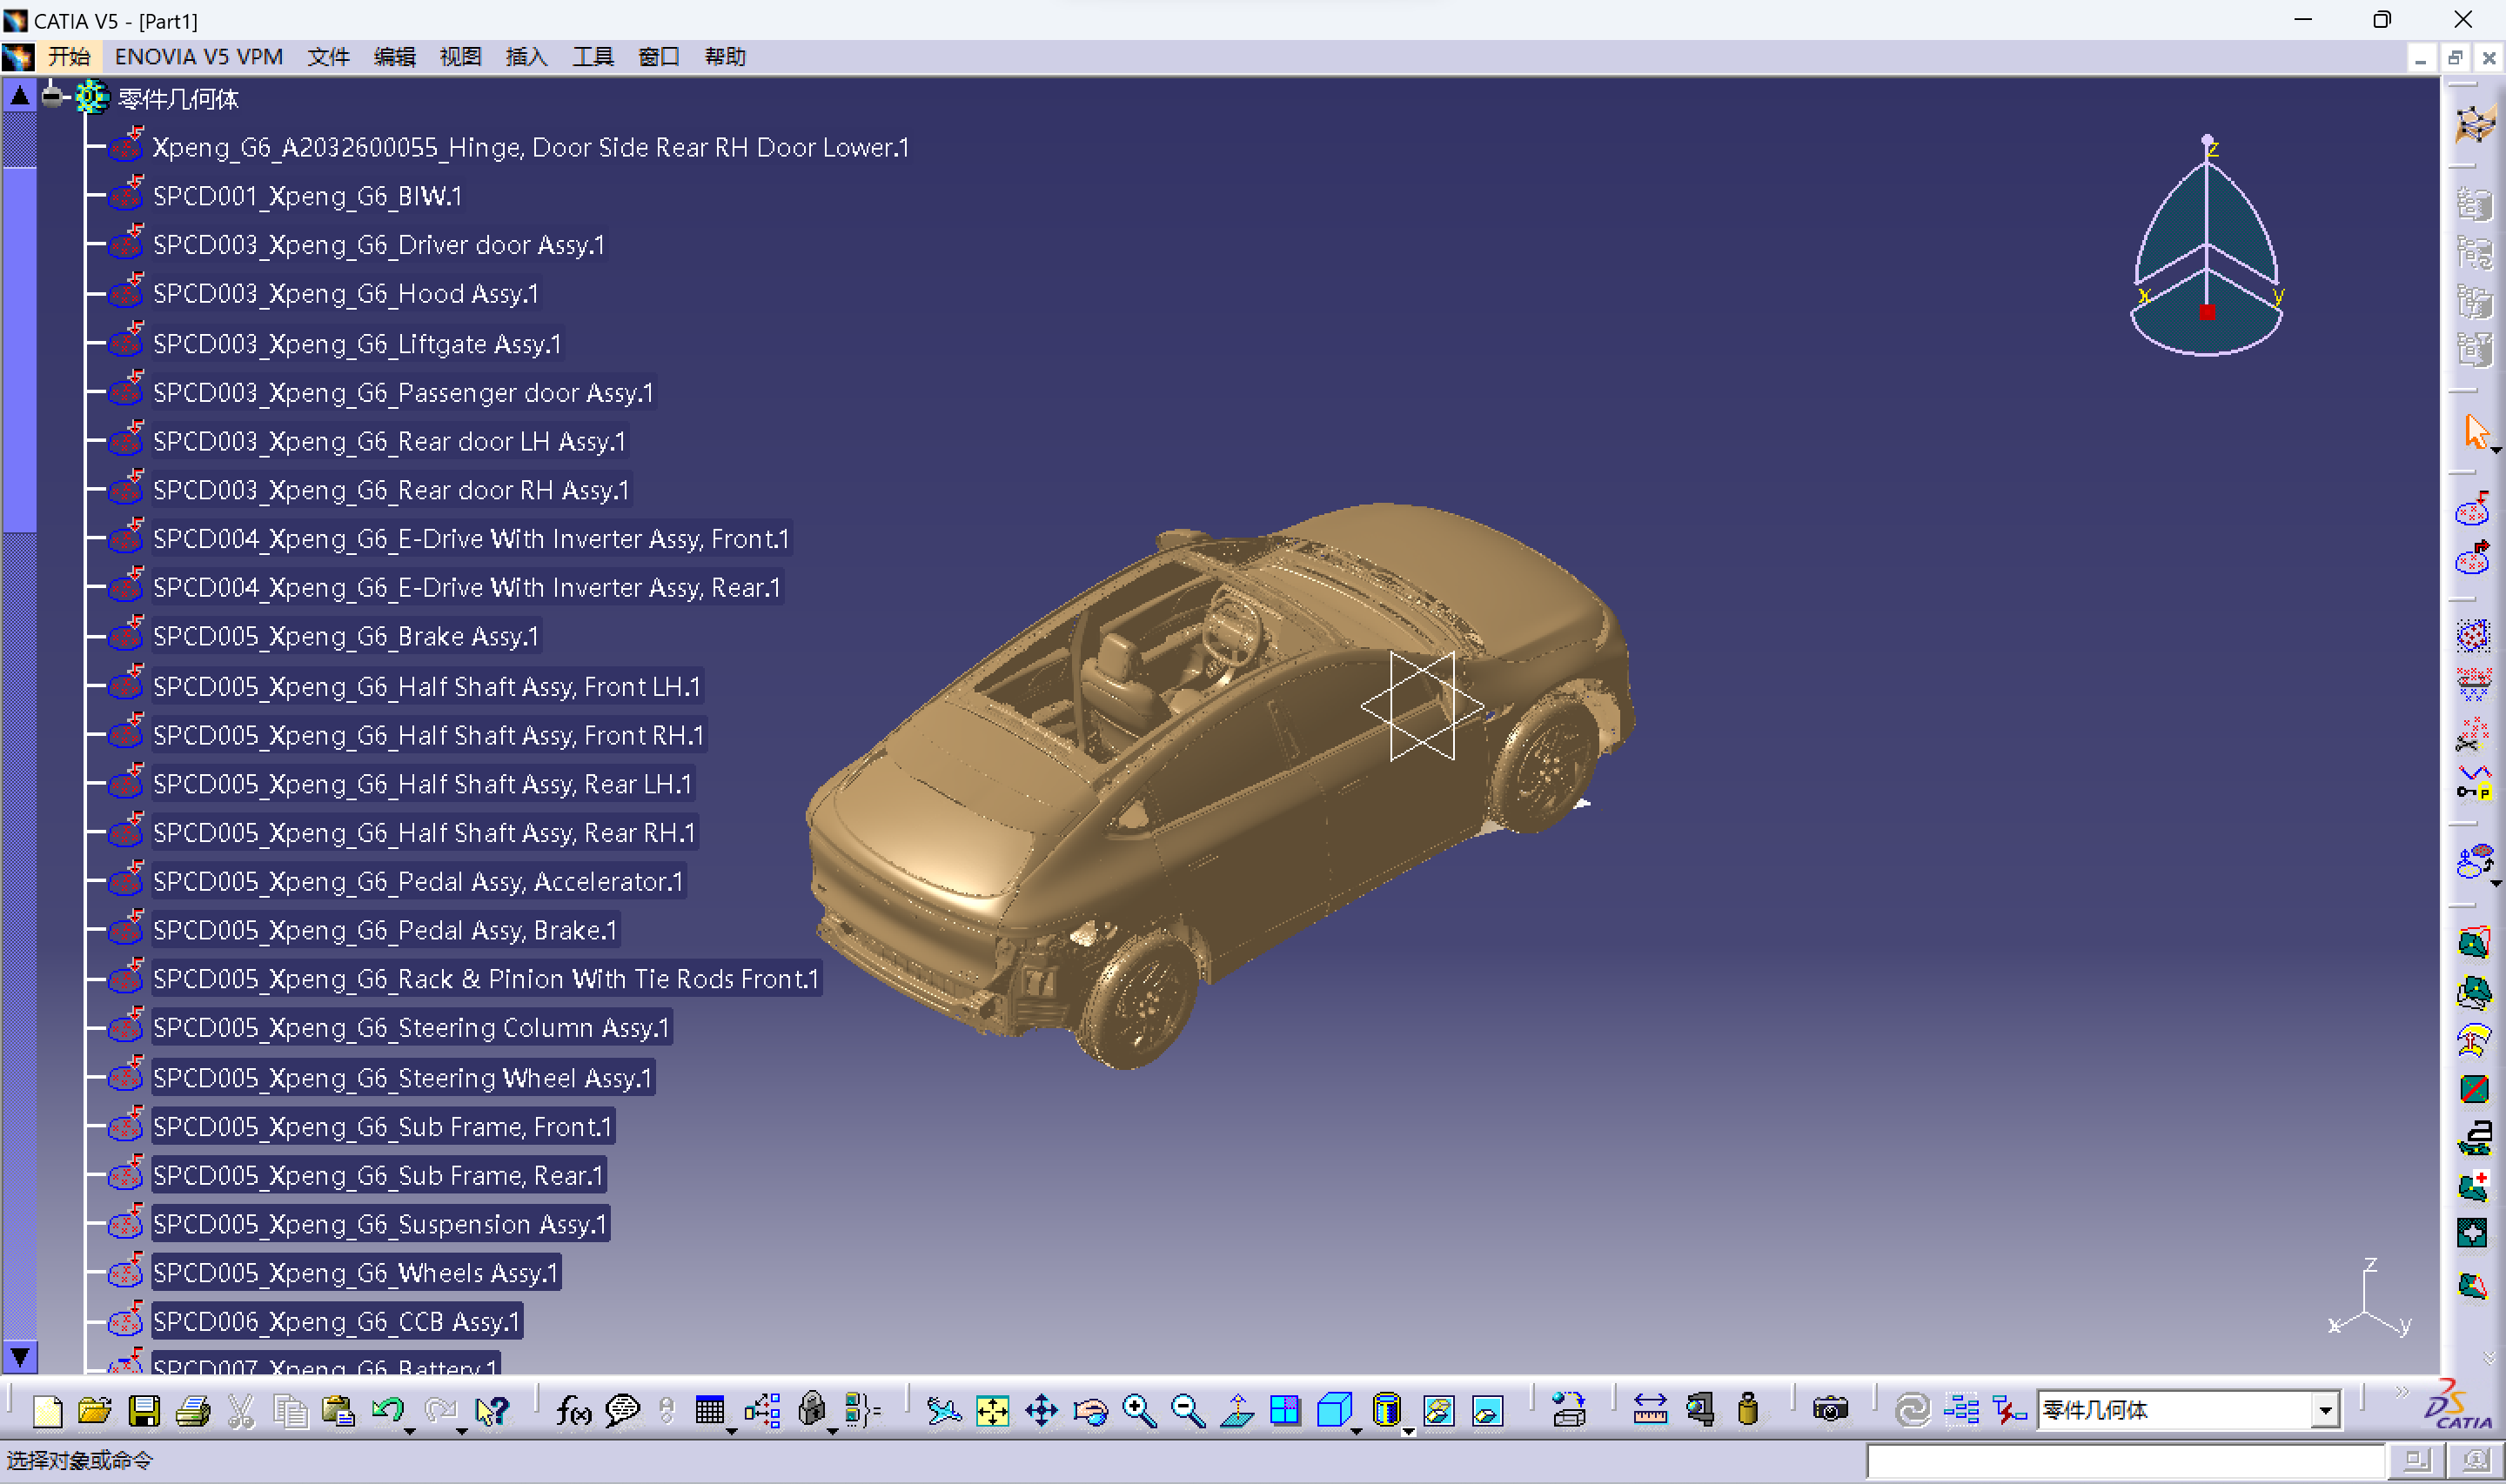The image size is (2506, 1484).
Task: Click the Sketcher icon atop right toolbar
Action: click(x=2475, y=124)
